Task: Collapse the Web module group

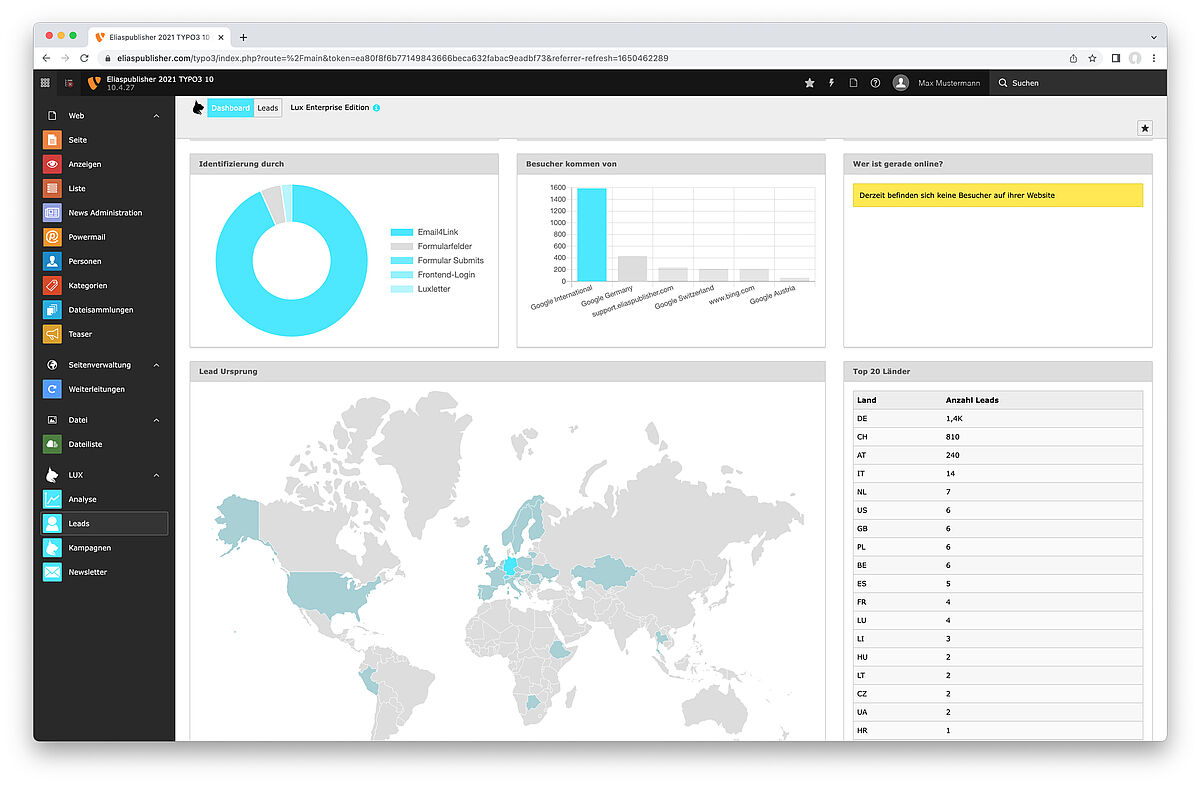Action: pyautogui.click(x=156, y=116)
